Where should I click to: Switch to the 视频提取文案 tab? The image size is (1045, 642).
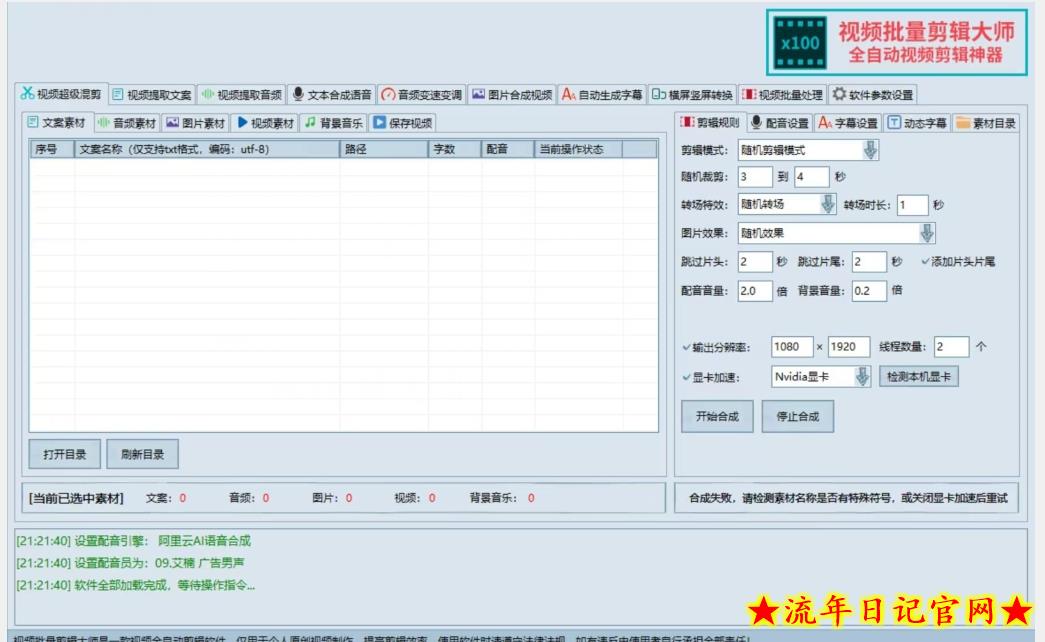pos(150,93)
